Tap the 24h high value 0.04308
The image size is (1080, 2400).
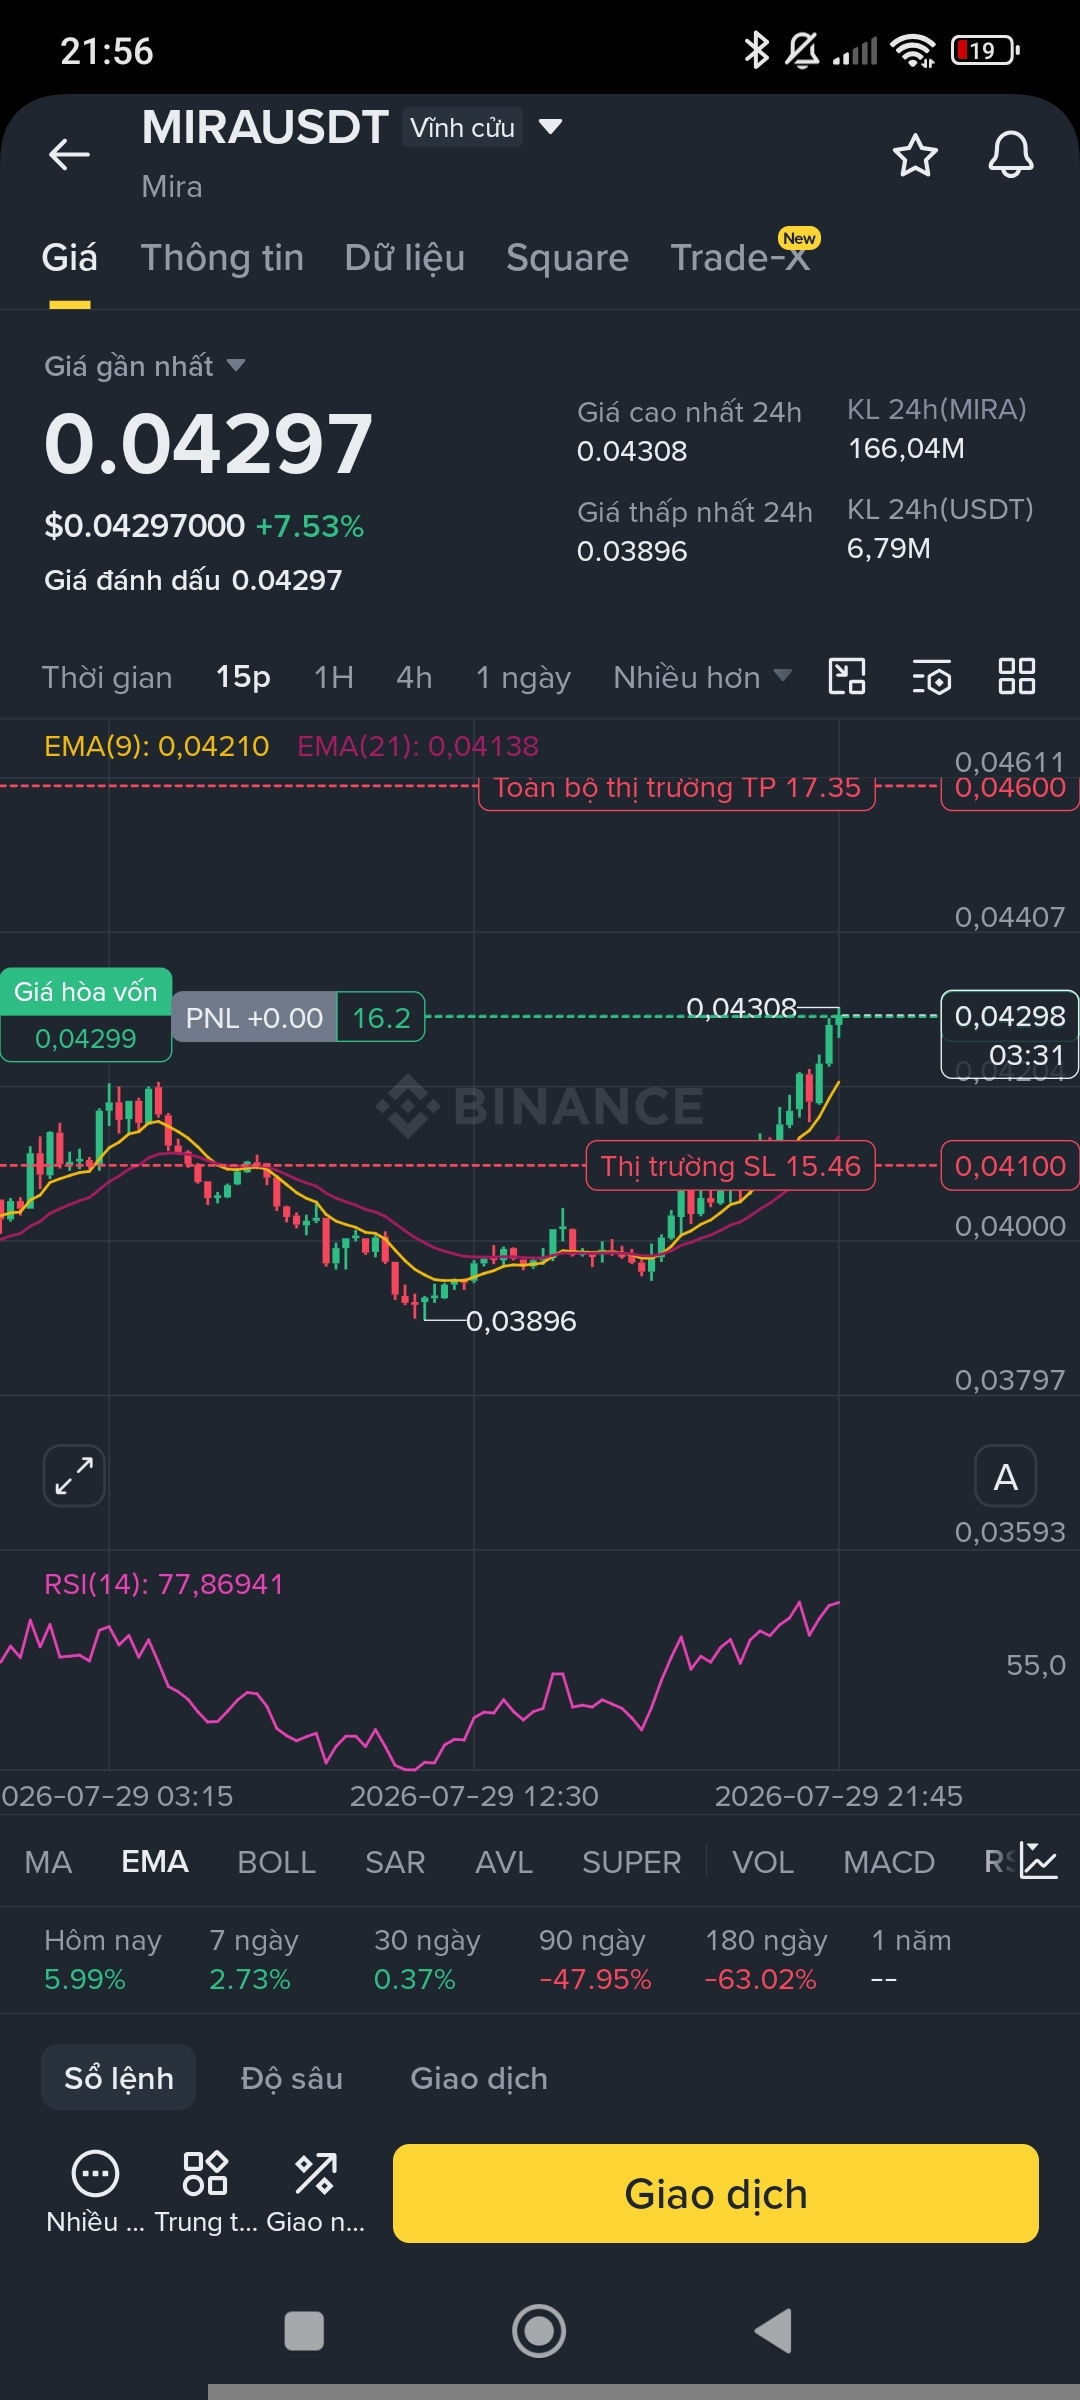(632, 451)
